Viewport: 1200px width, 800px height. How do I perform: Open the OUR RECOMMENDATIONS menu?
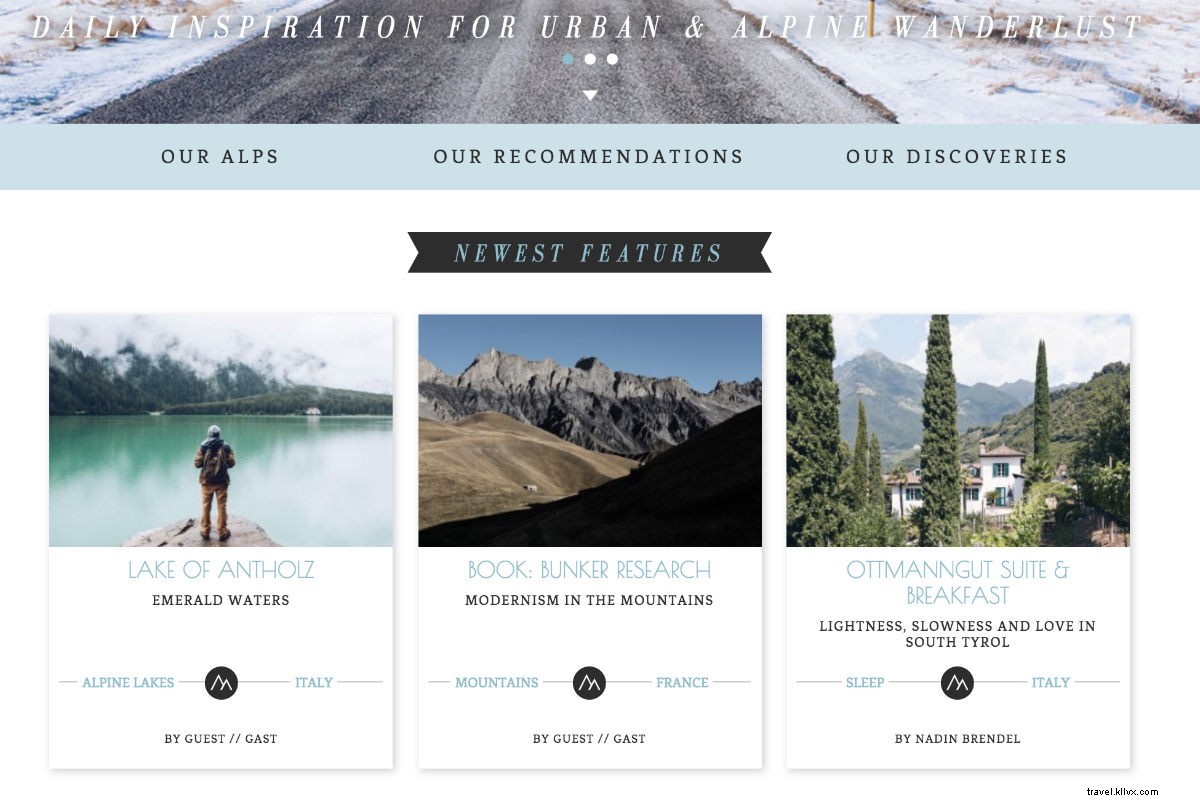(x=588, y=156)
